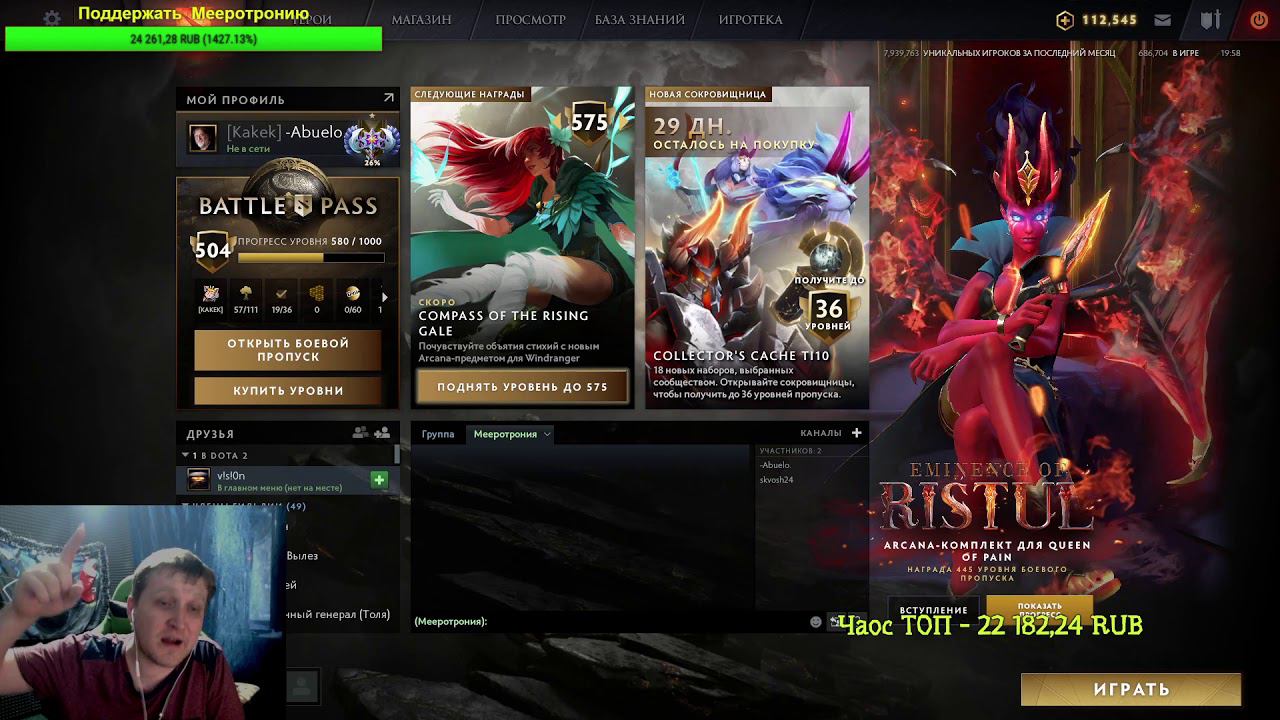Click the friends list scrollbar
1280x720 pixels.
pos(396,454)
